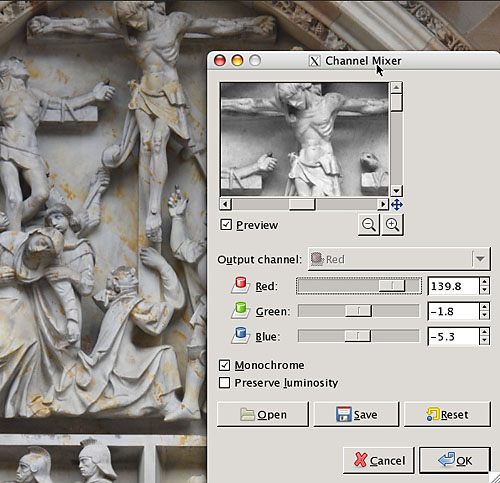Click the red channel cylinder icon

click(240, 285)
